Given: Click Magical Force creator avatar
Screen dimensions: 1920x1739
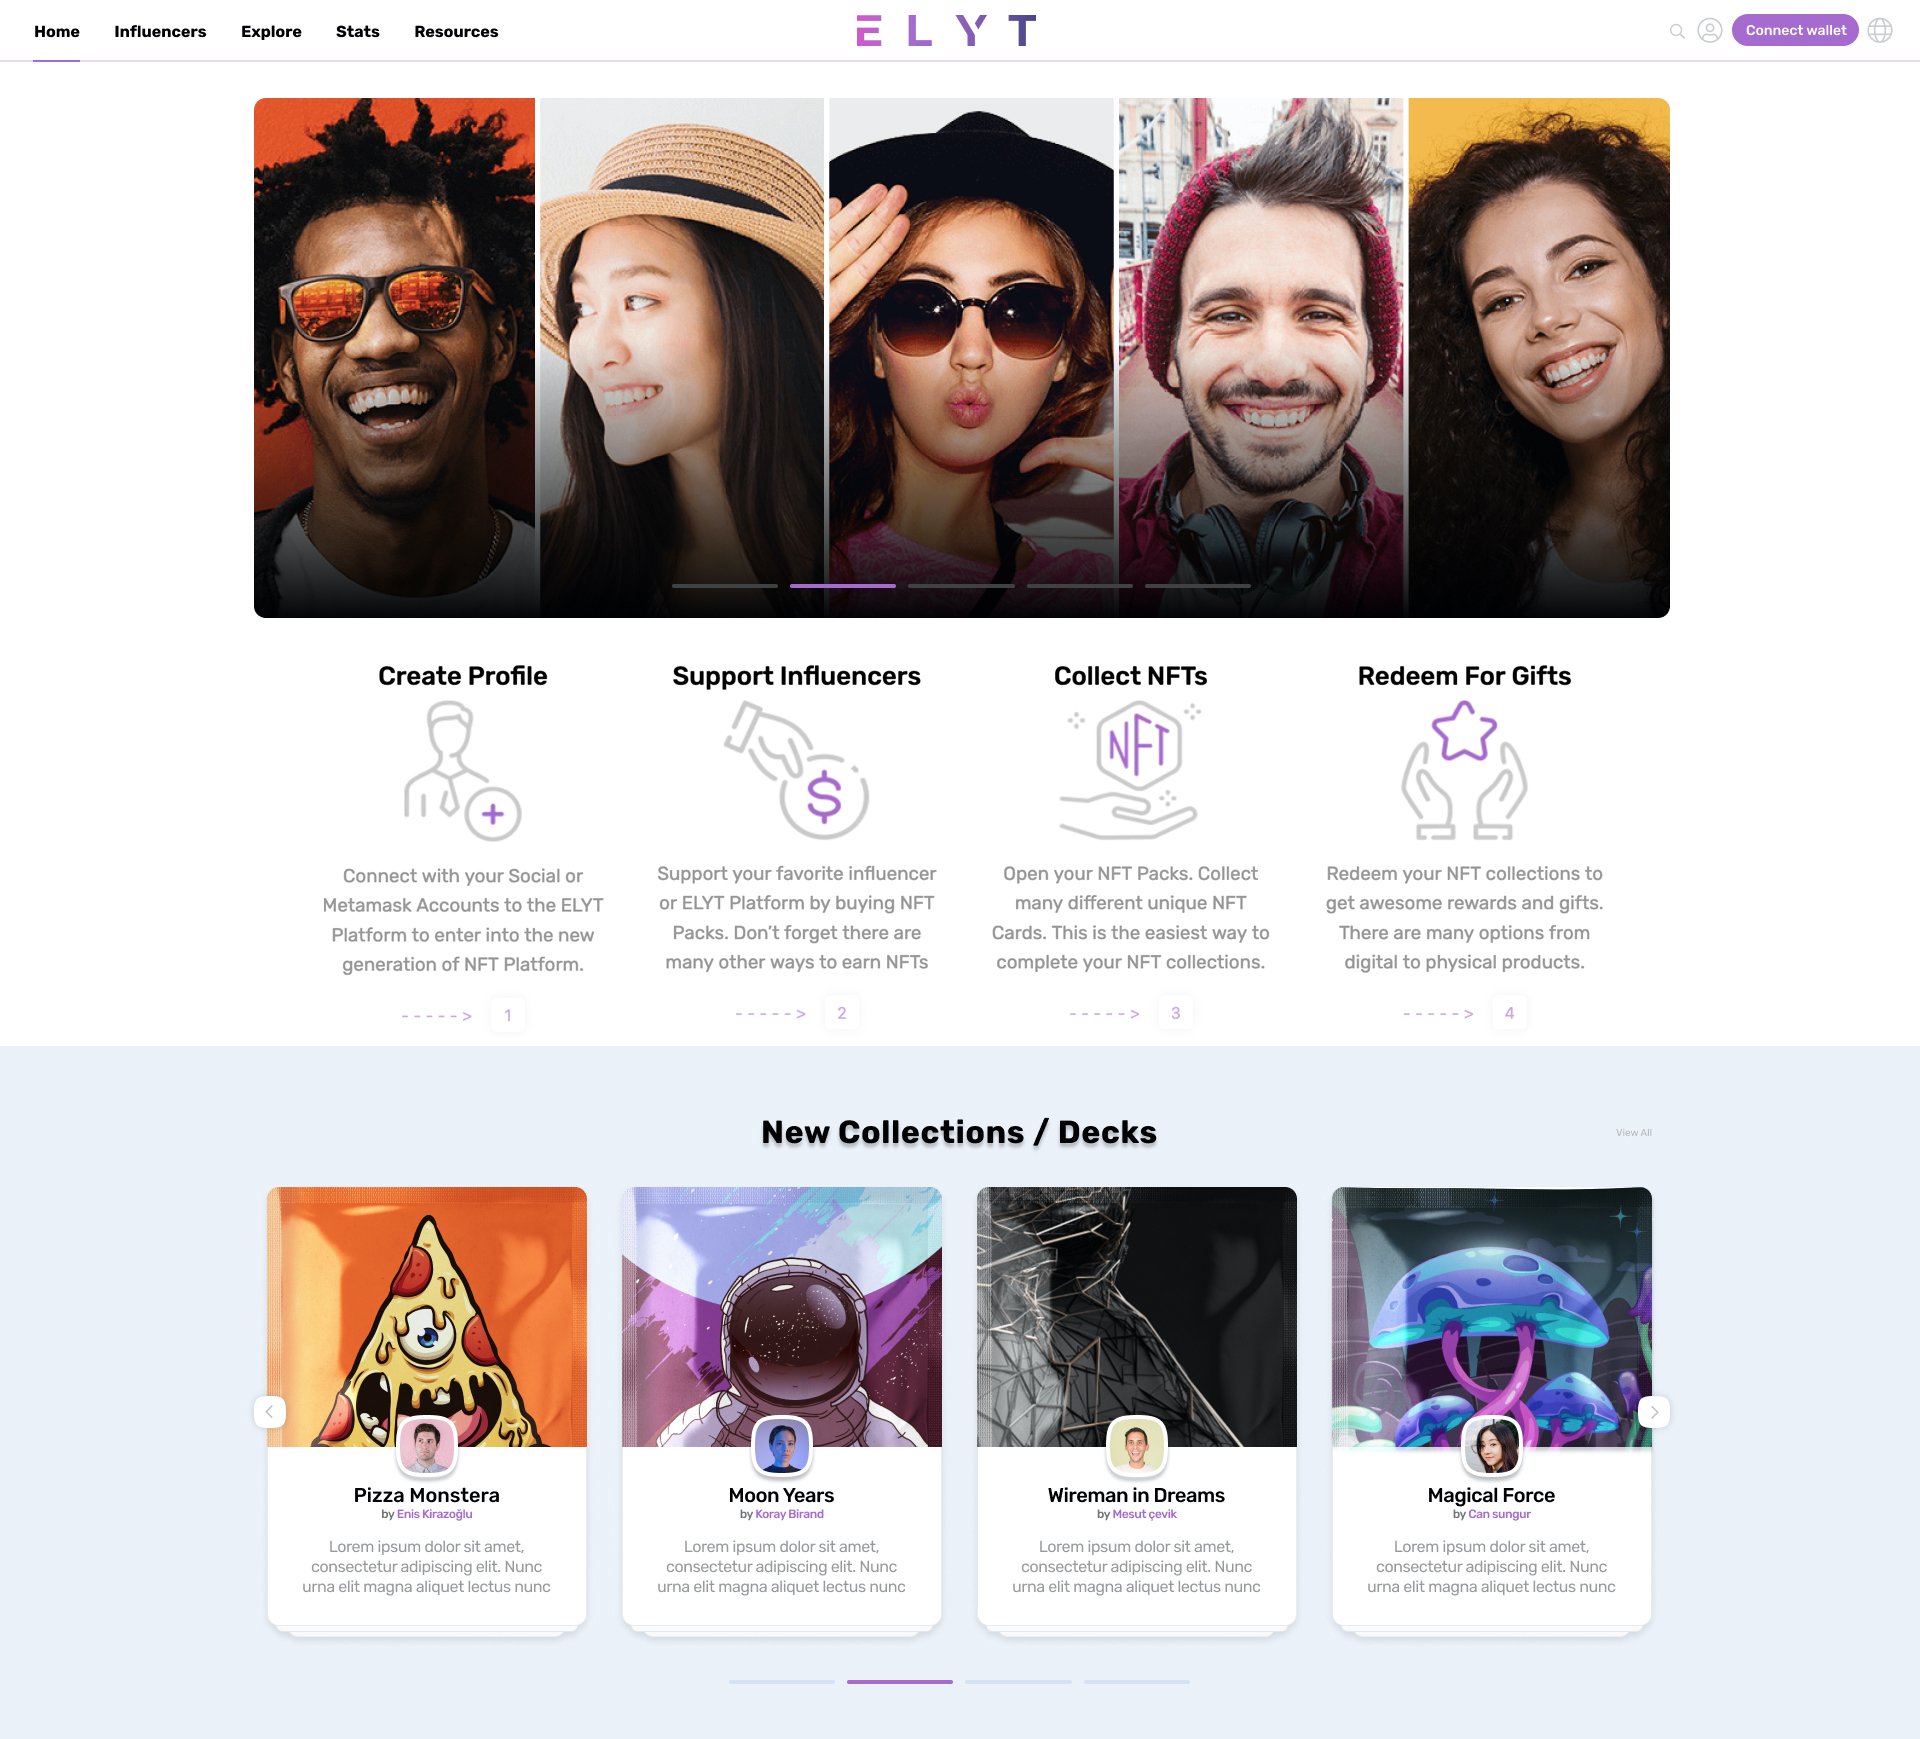Looking at the screenshot, I should [1491, 1446].
